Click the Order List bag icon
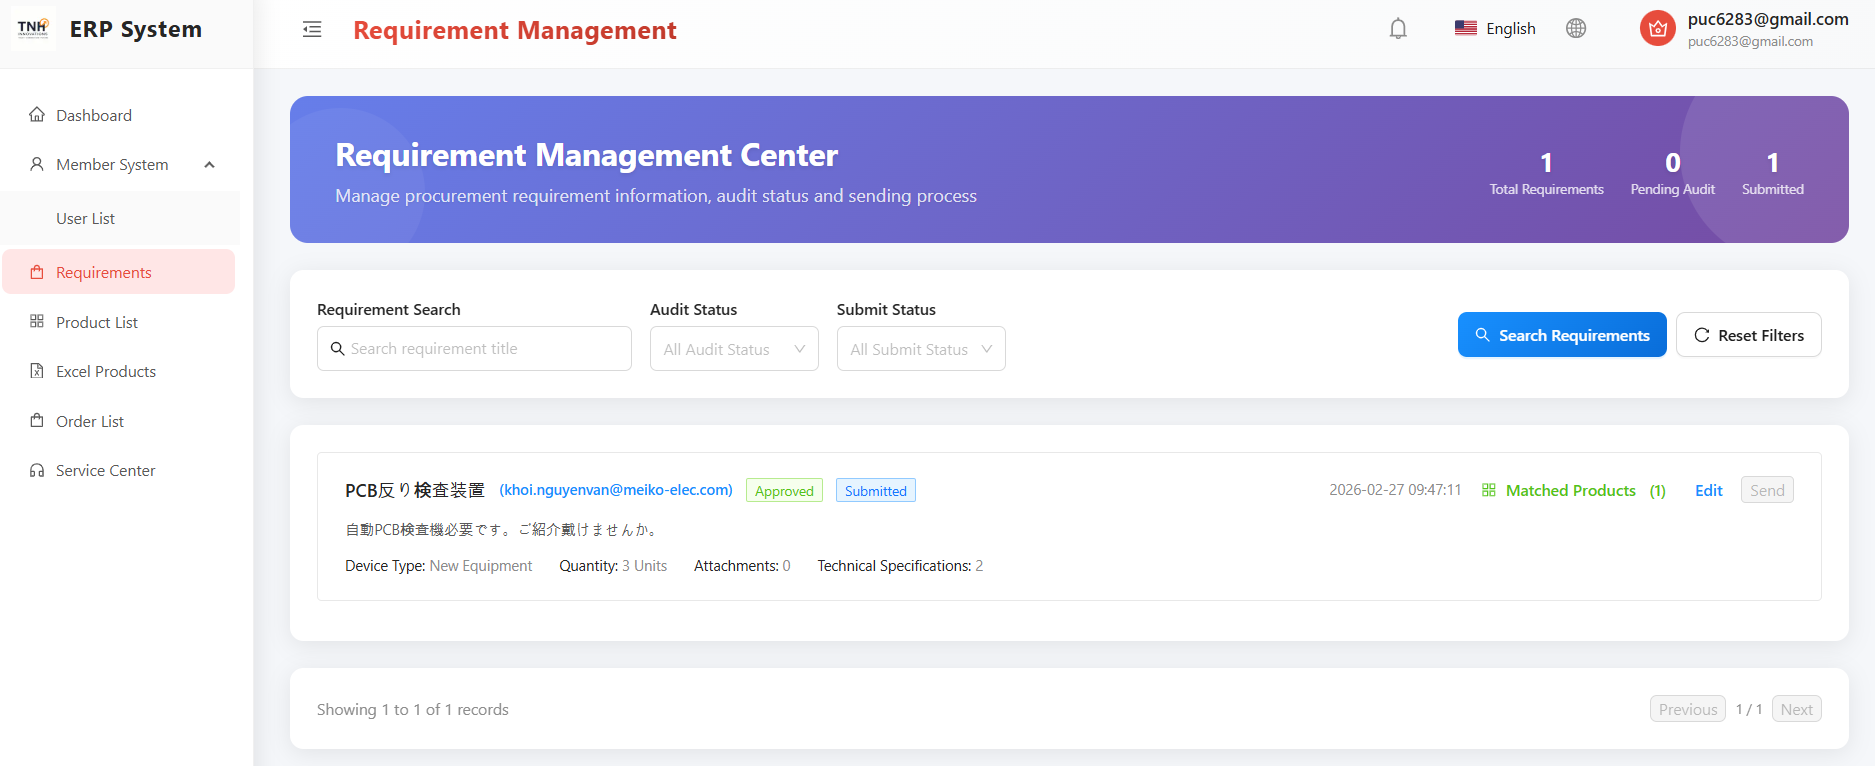This screenshot has width=1875, height=766. (x=37, y=420)
